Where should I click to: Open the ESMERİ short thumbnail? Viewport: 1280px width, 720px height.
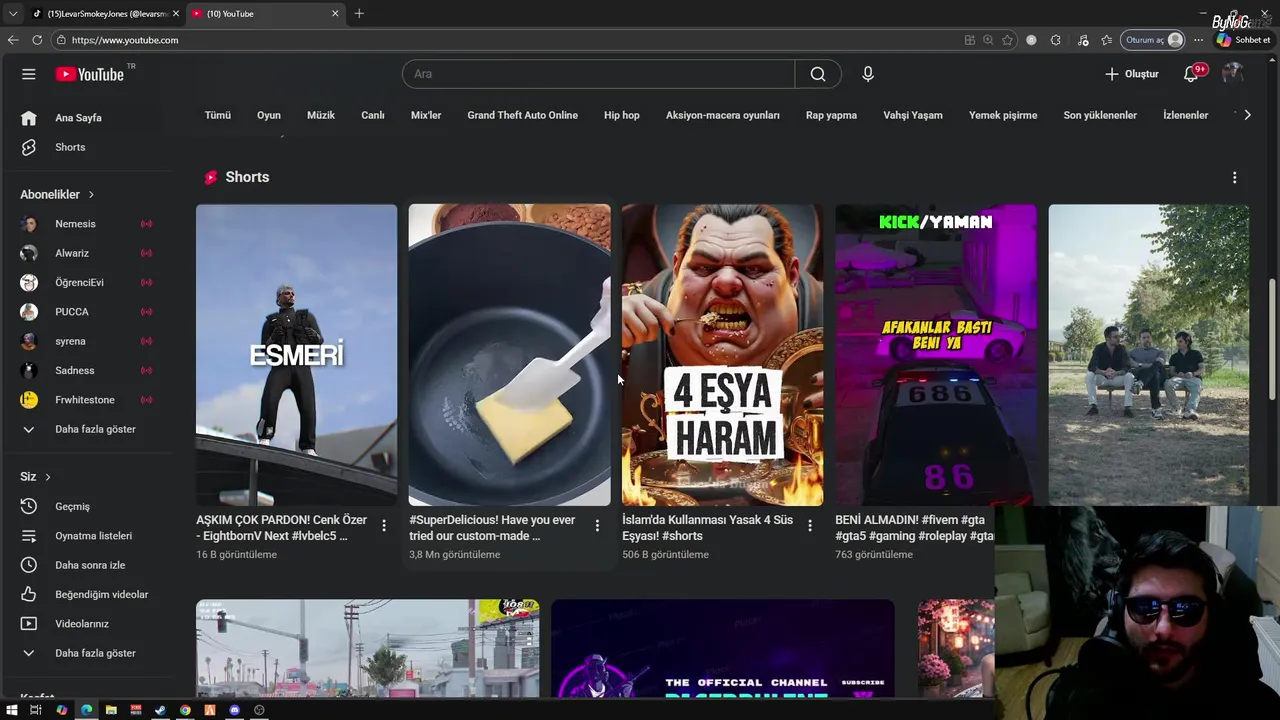pos(296,355)
